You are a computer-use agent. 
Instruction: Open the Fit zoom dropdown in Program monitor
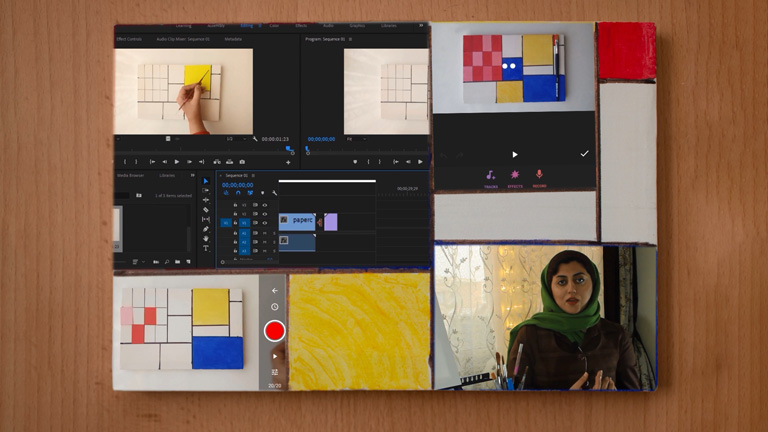click(357, 139)
